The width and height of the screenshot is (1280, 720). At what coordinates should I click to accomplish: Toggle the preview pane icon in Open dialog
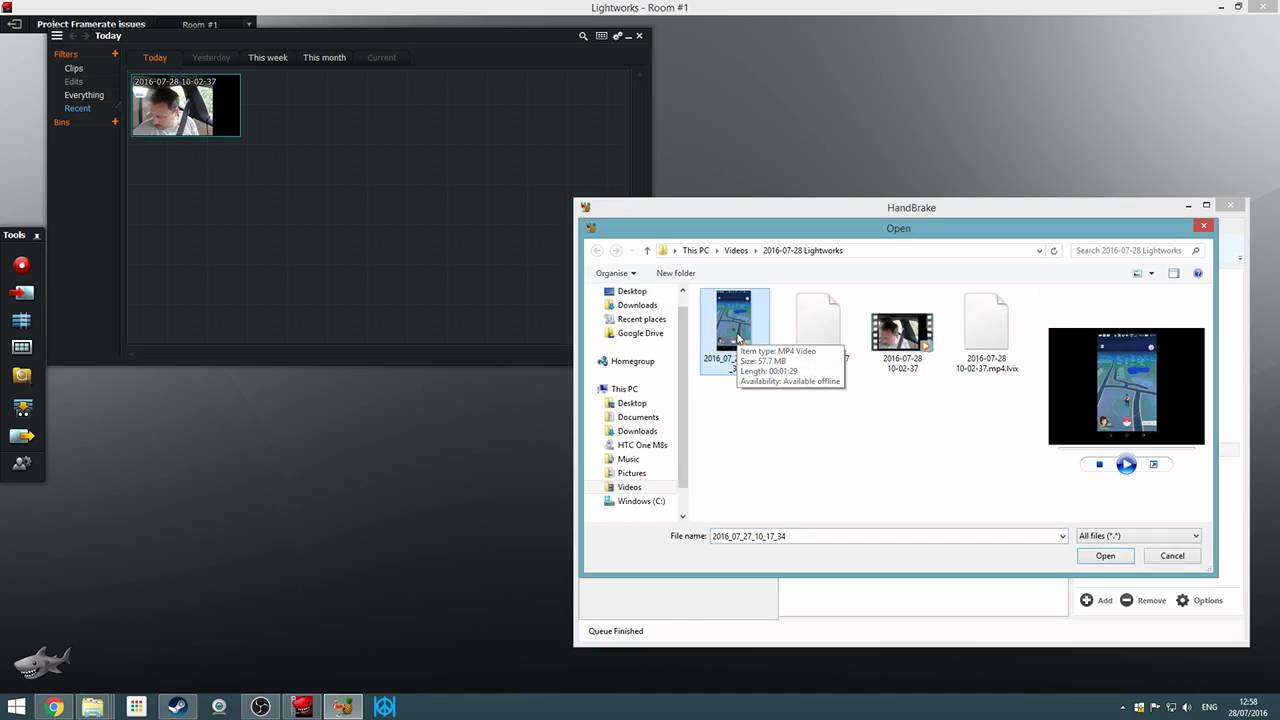pyautogui.click(x=1174, y=273)
